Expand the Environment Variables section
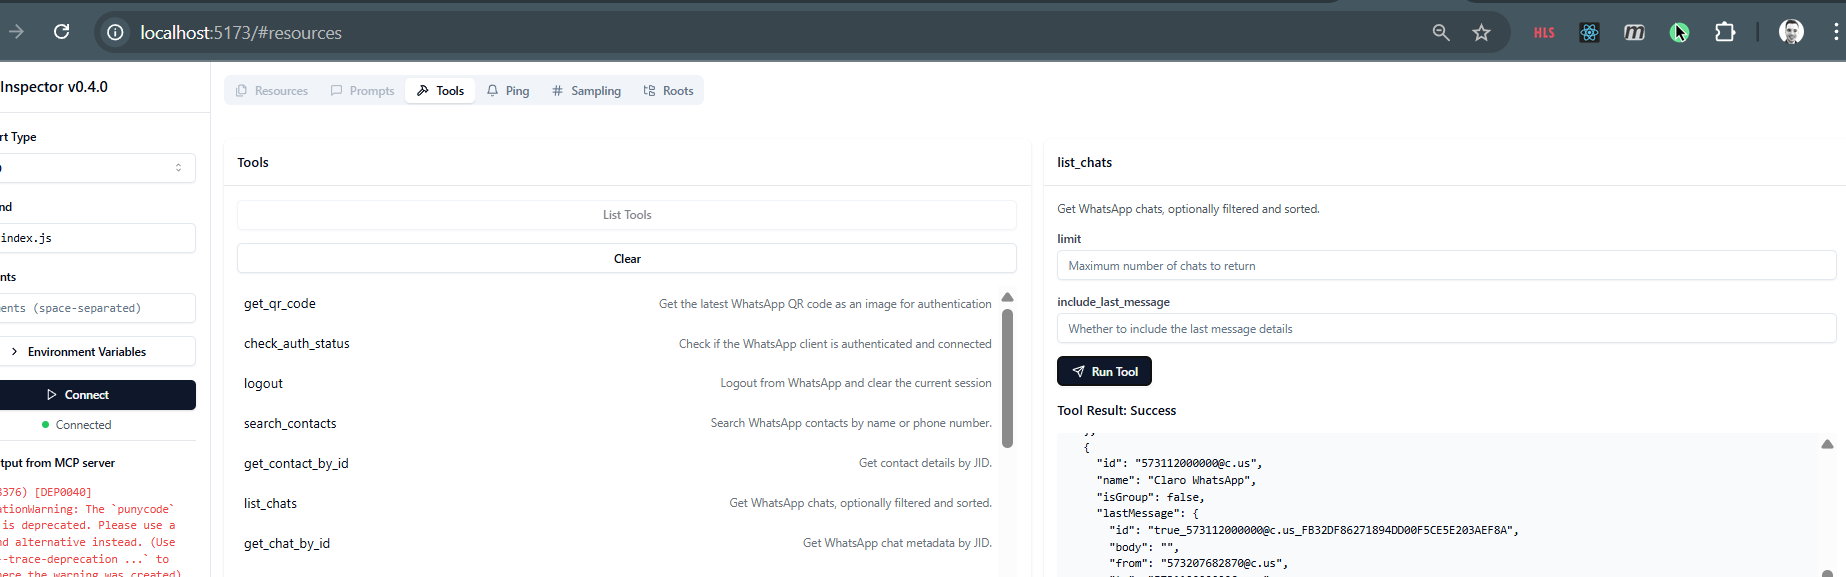 [x=97, y=352]
